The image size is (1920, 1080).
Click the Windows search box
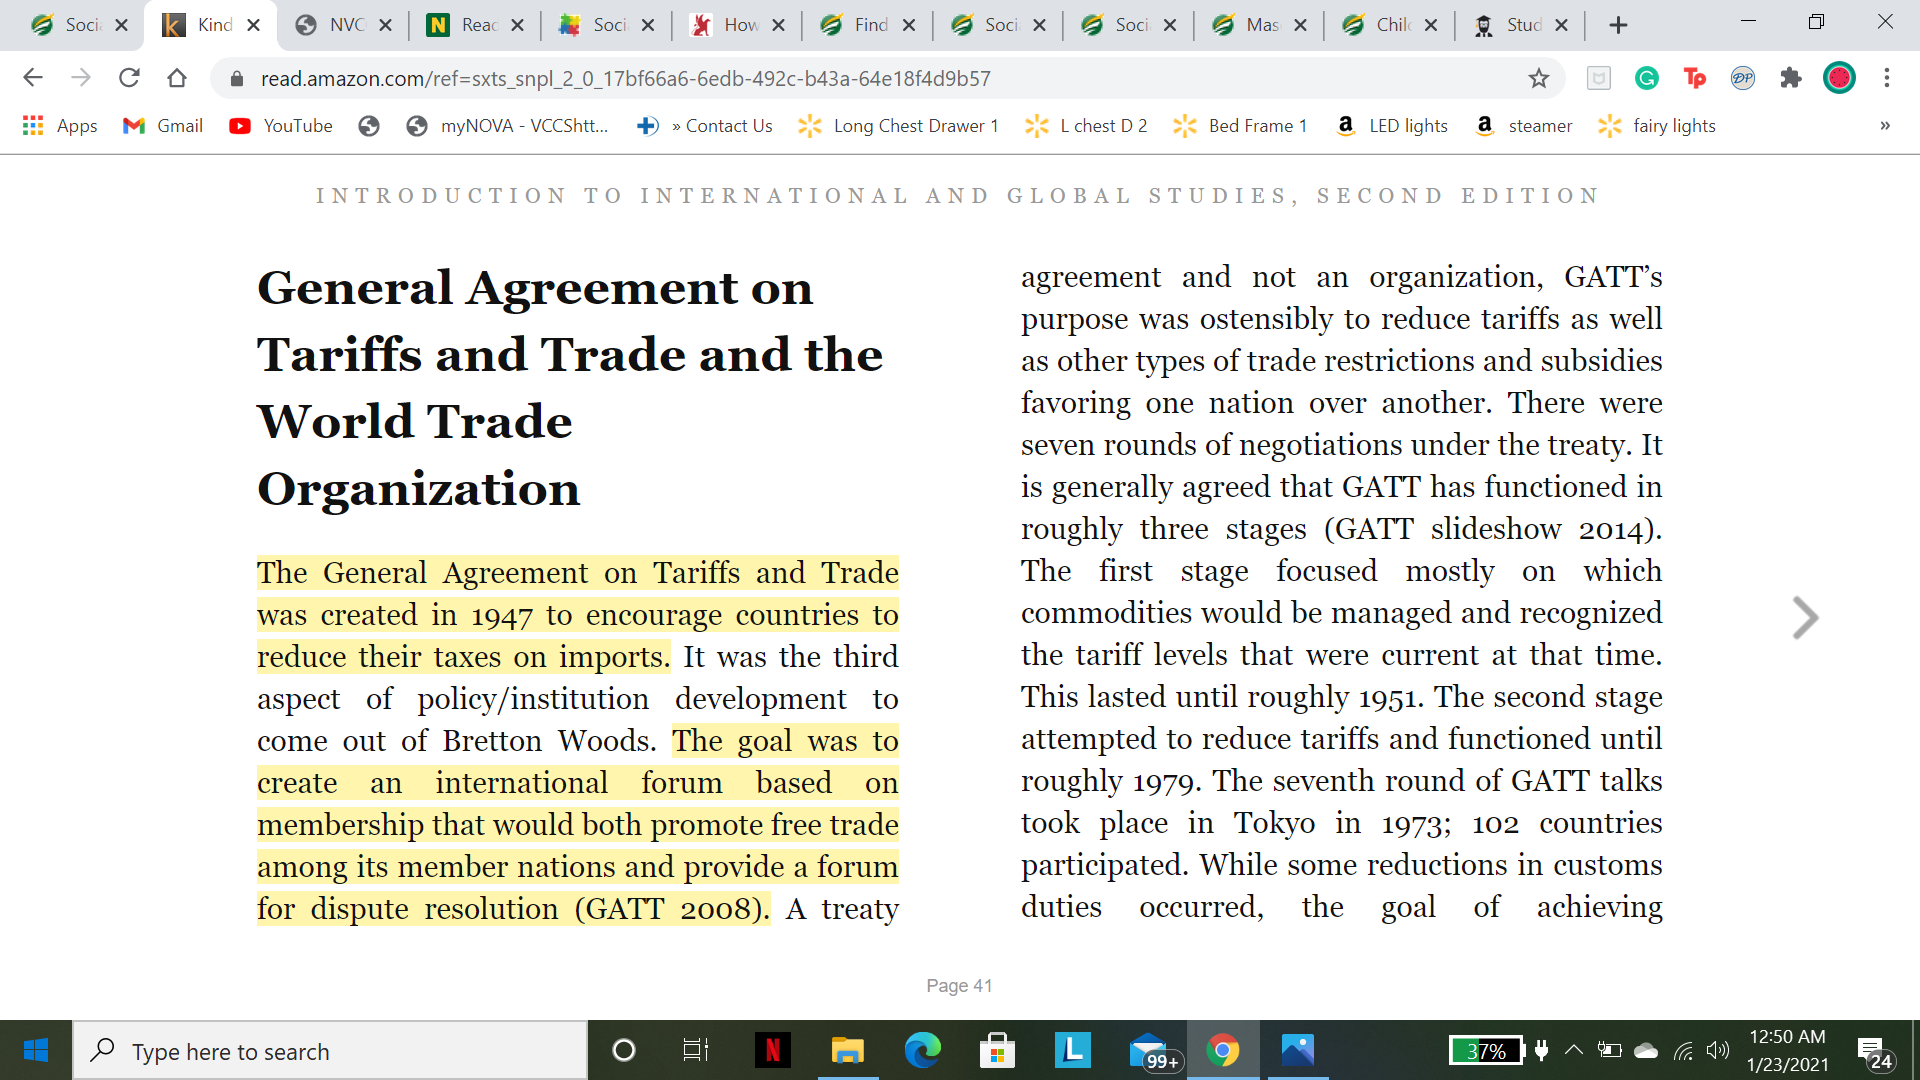point(330,1051)
